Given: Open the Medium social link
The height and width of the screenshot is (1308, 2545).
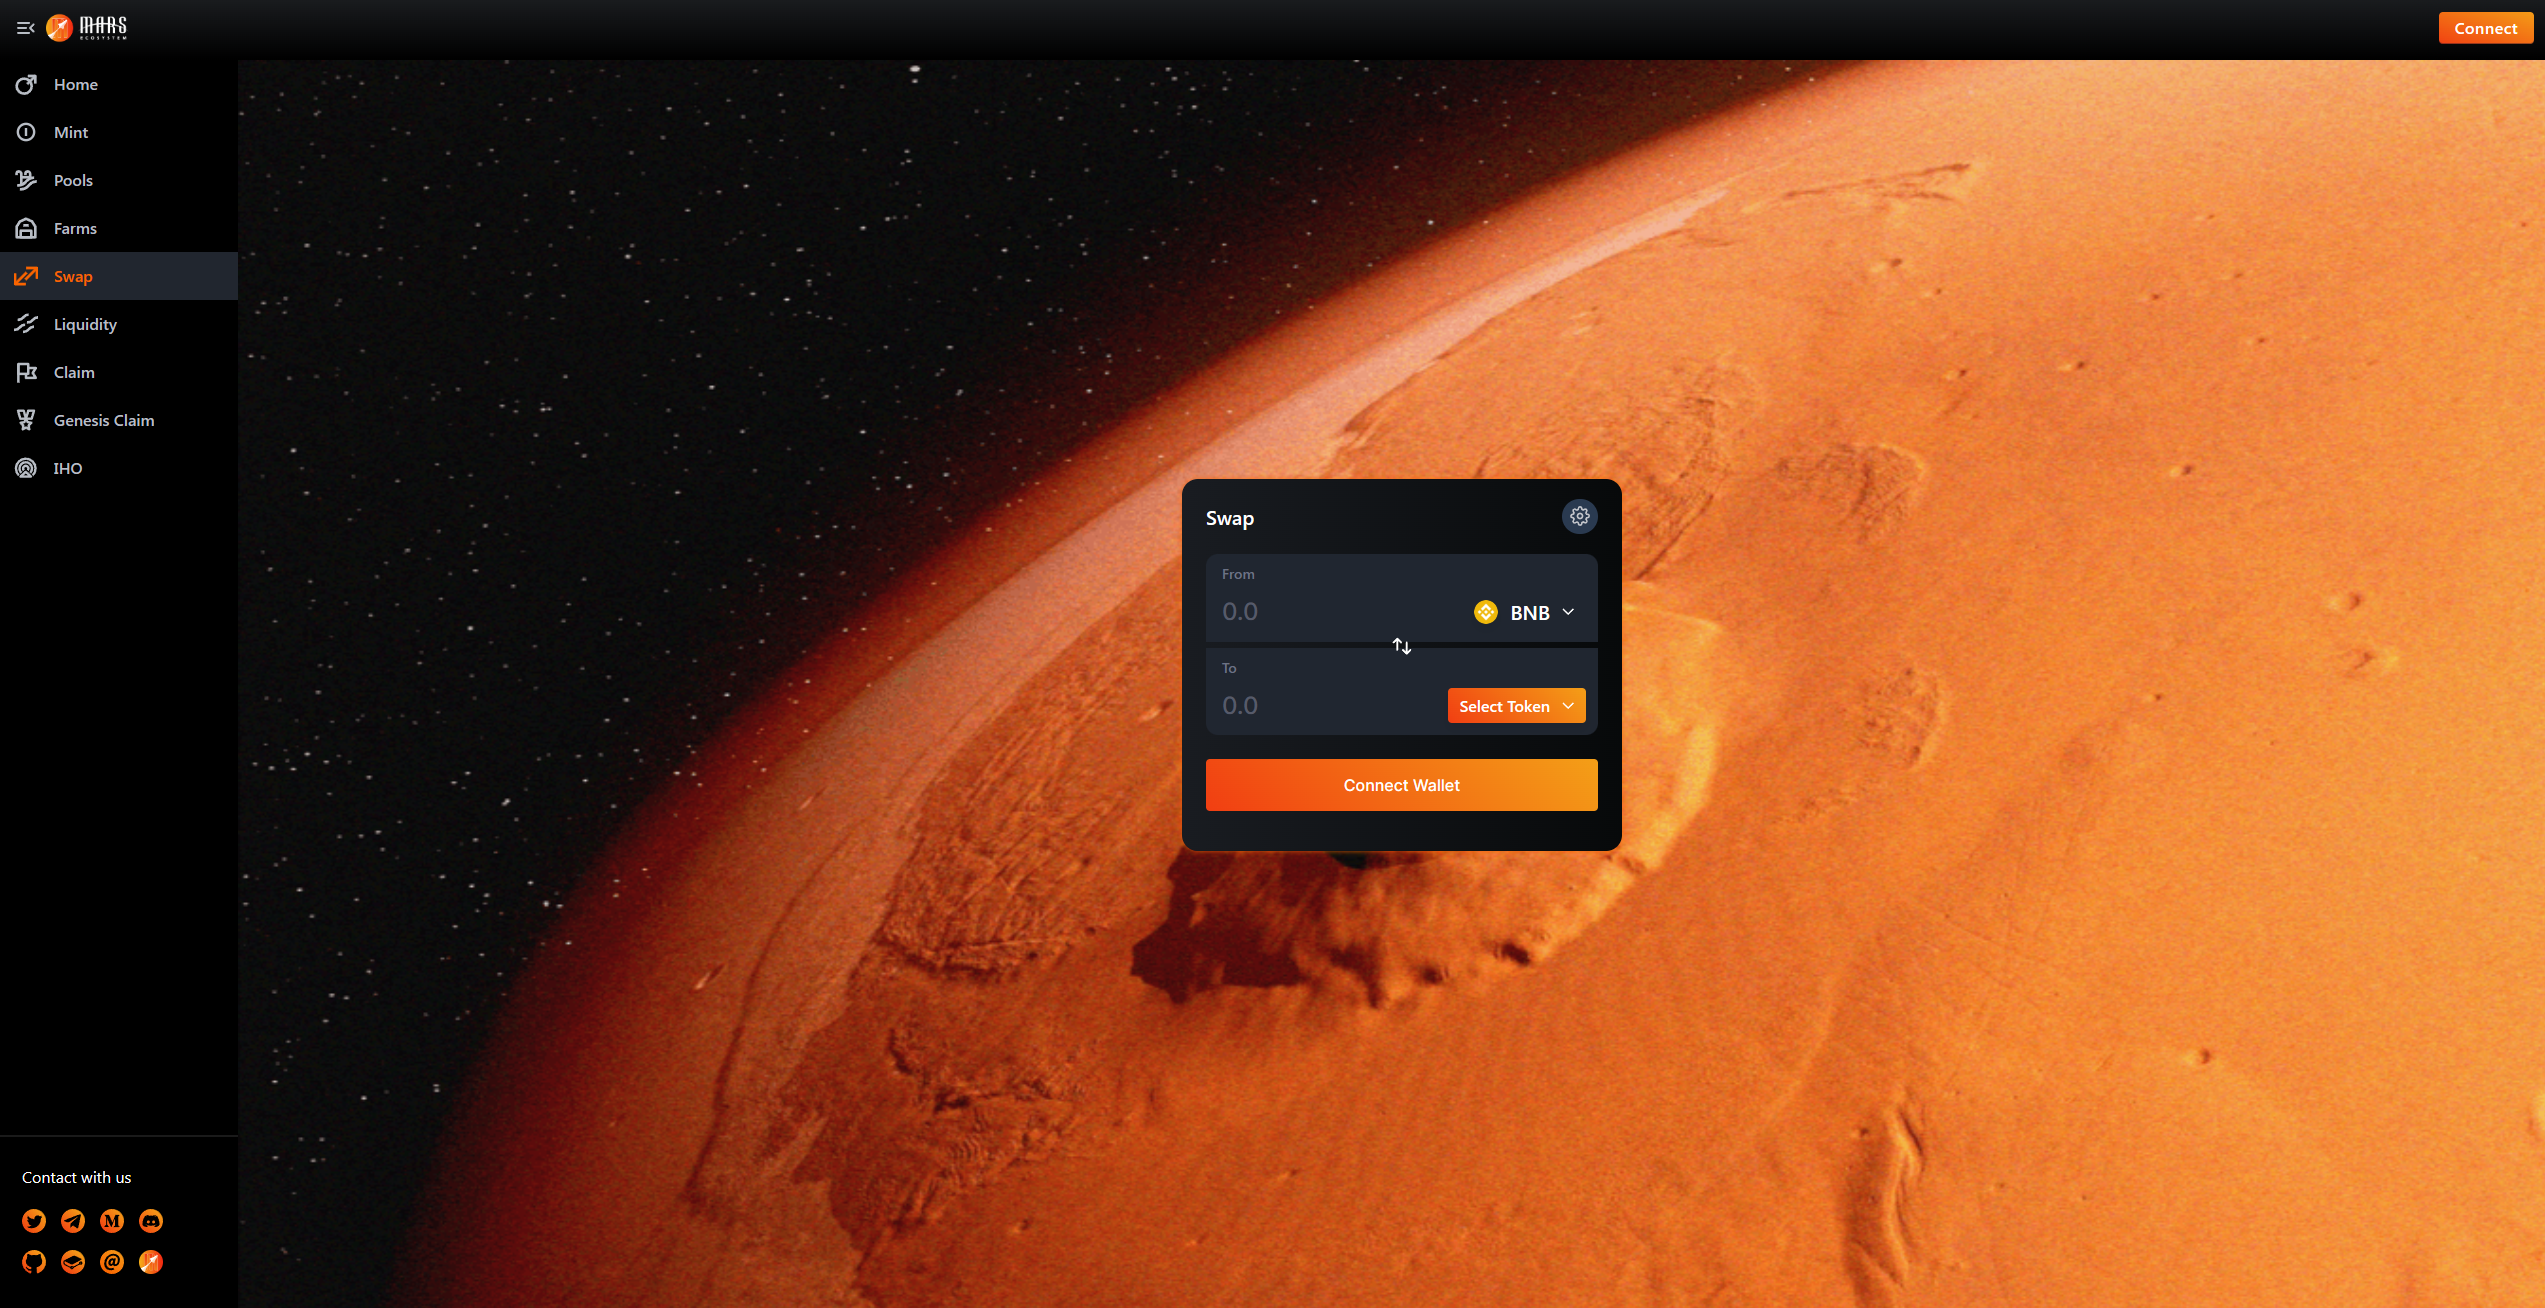Looking at the screenshot, I should [112, 1221].
